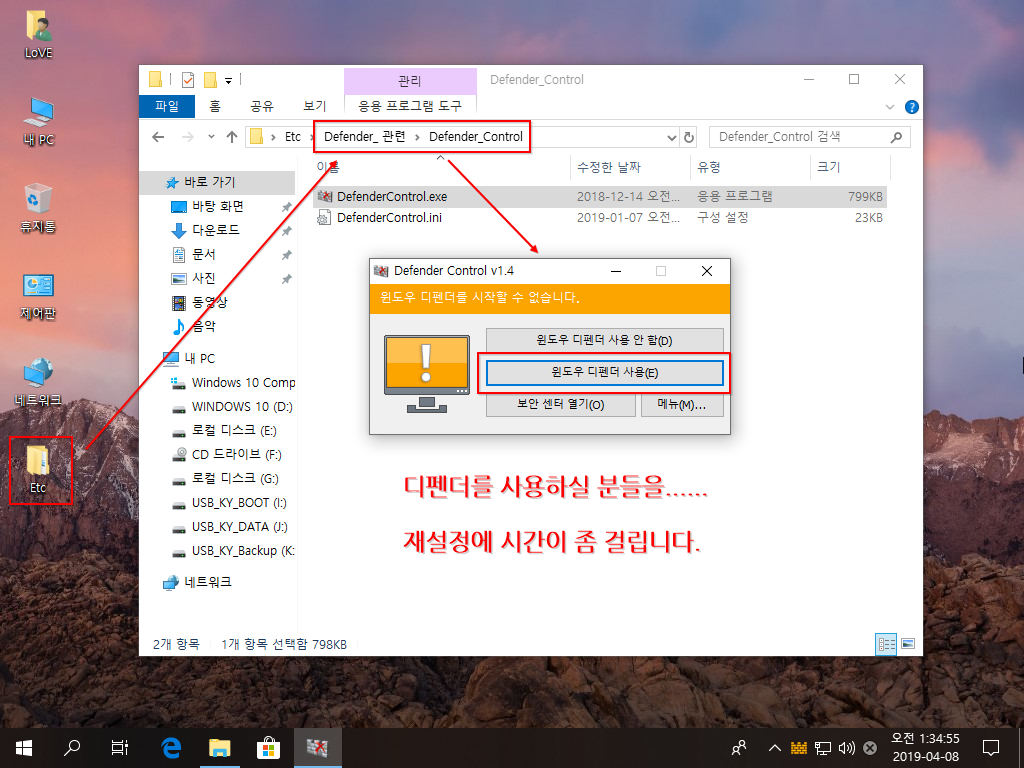Open Customize Quick Access Toolbar dropdown

click(229, 80)
